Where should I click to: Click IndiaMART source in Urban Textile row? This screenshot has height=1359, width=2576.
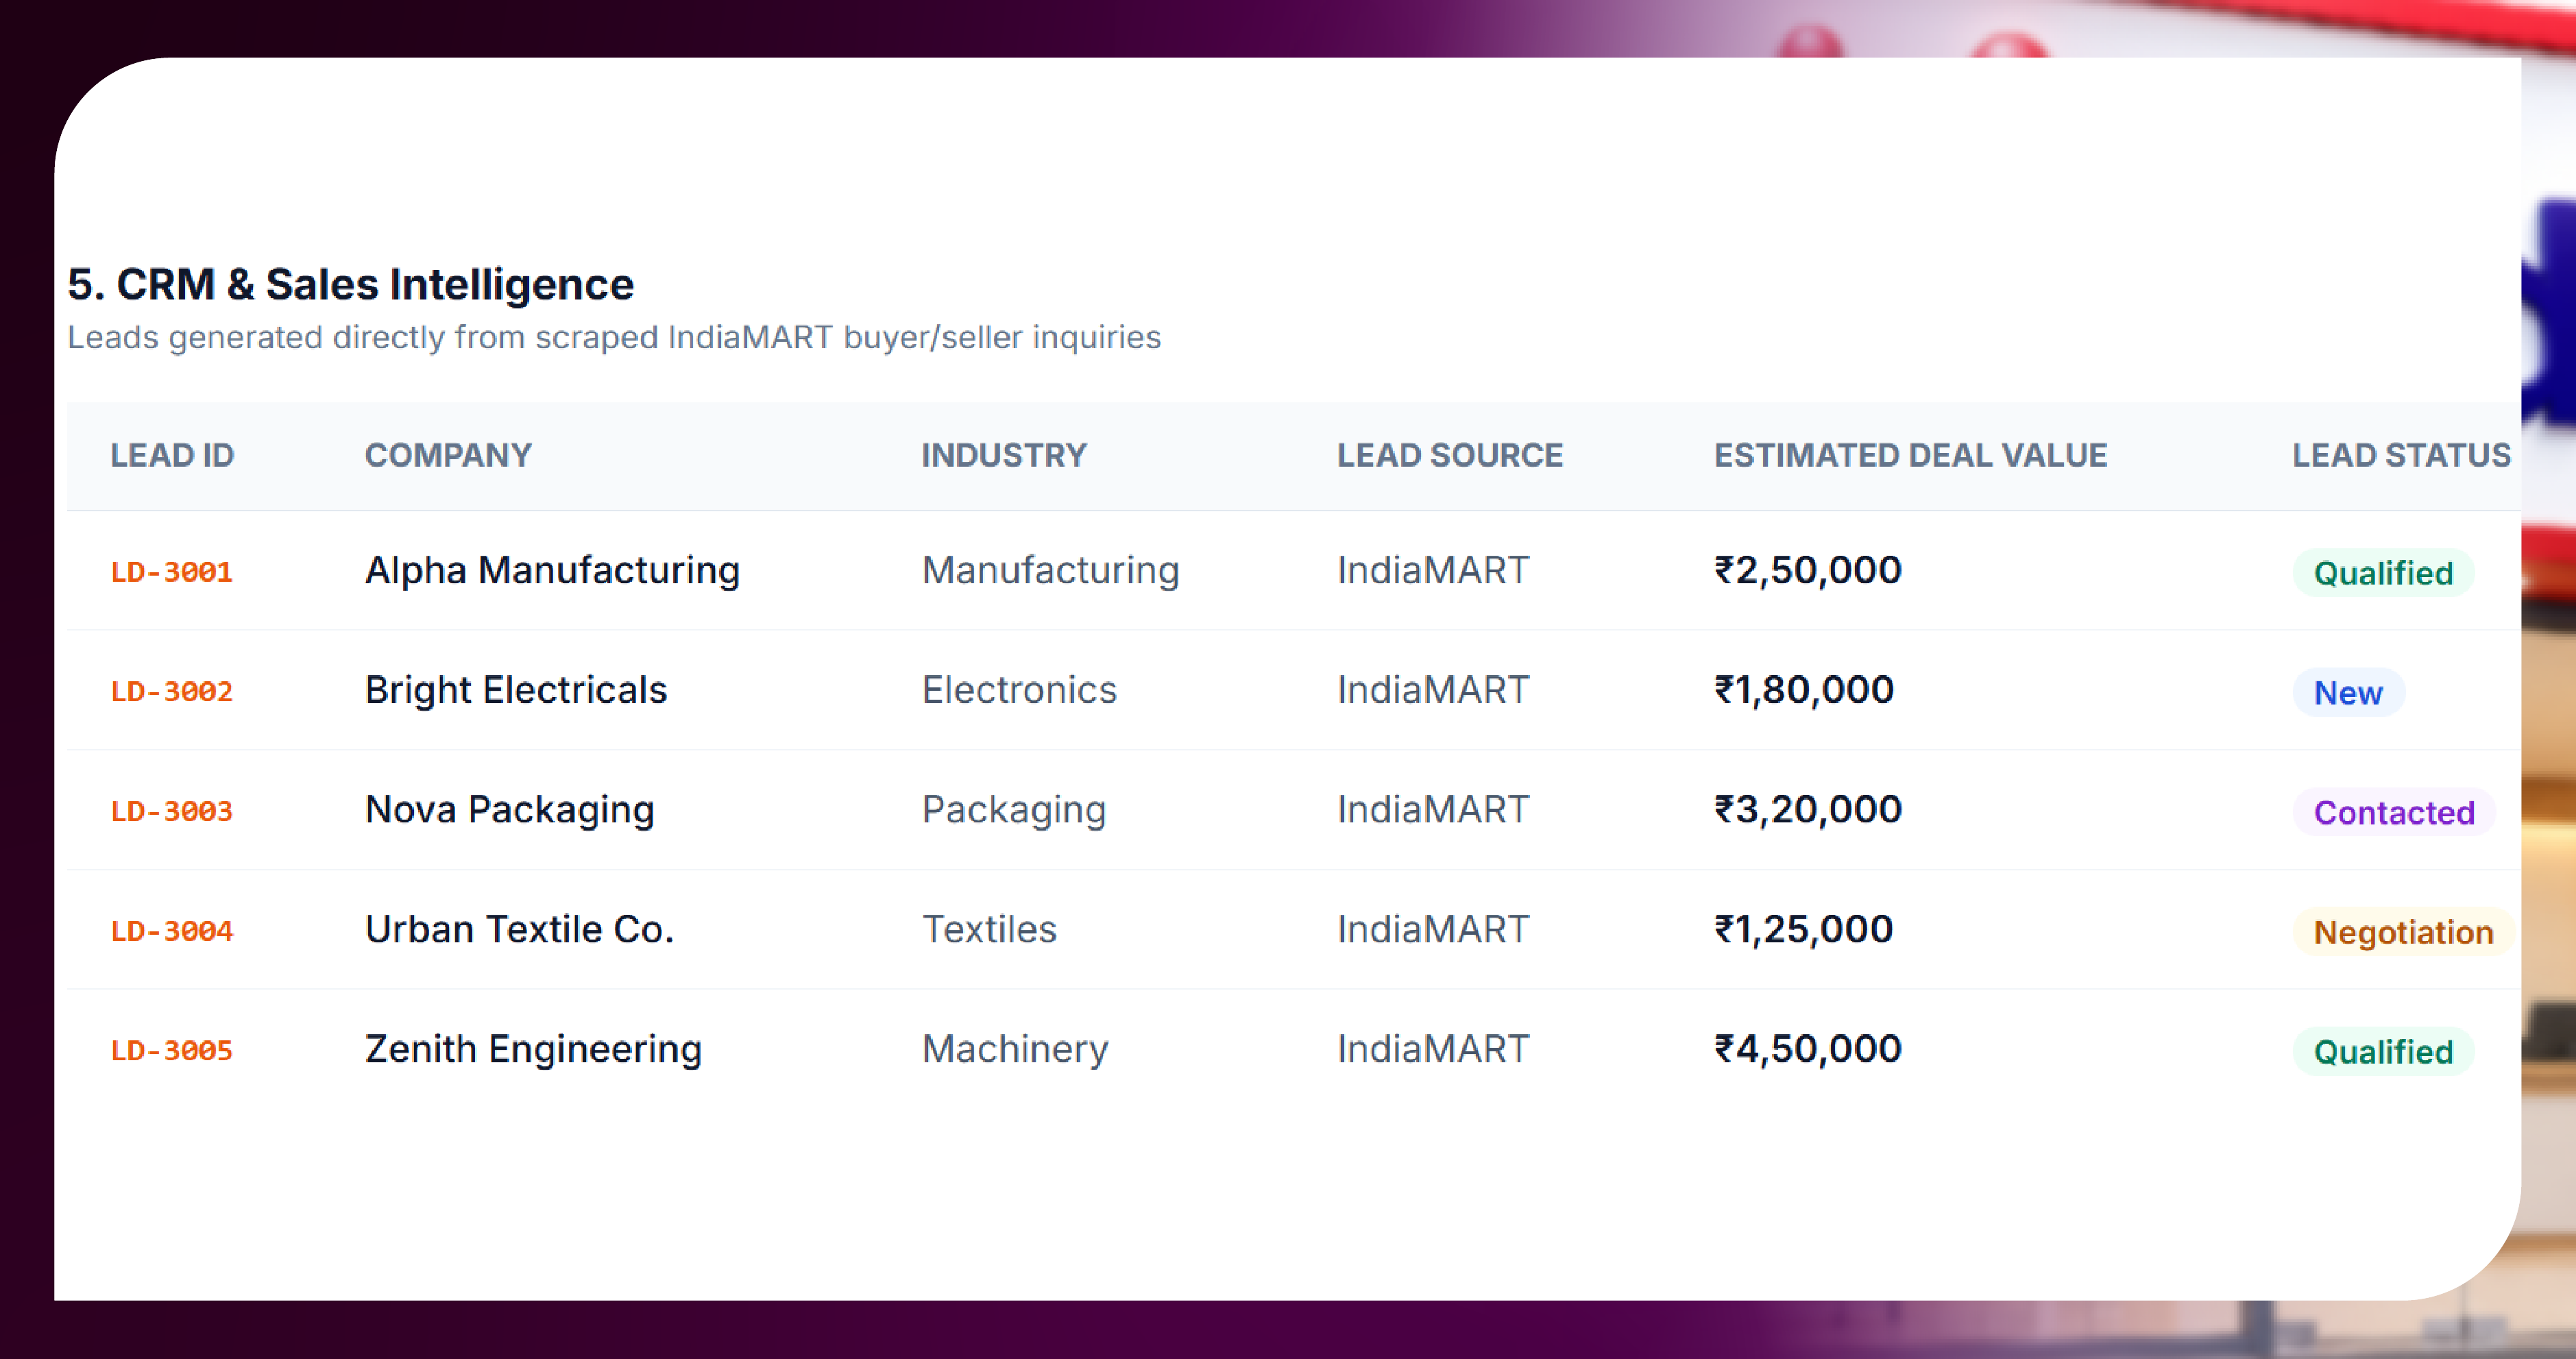click(x=1433, y=930)
